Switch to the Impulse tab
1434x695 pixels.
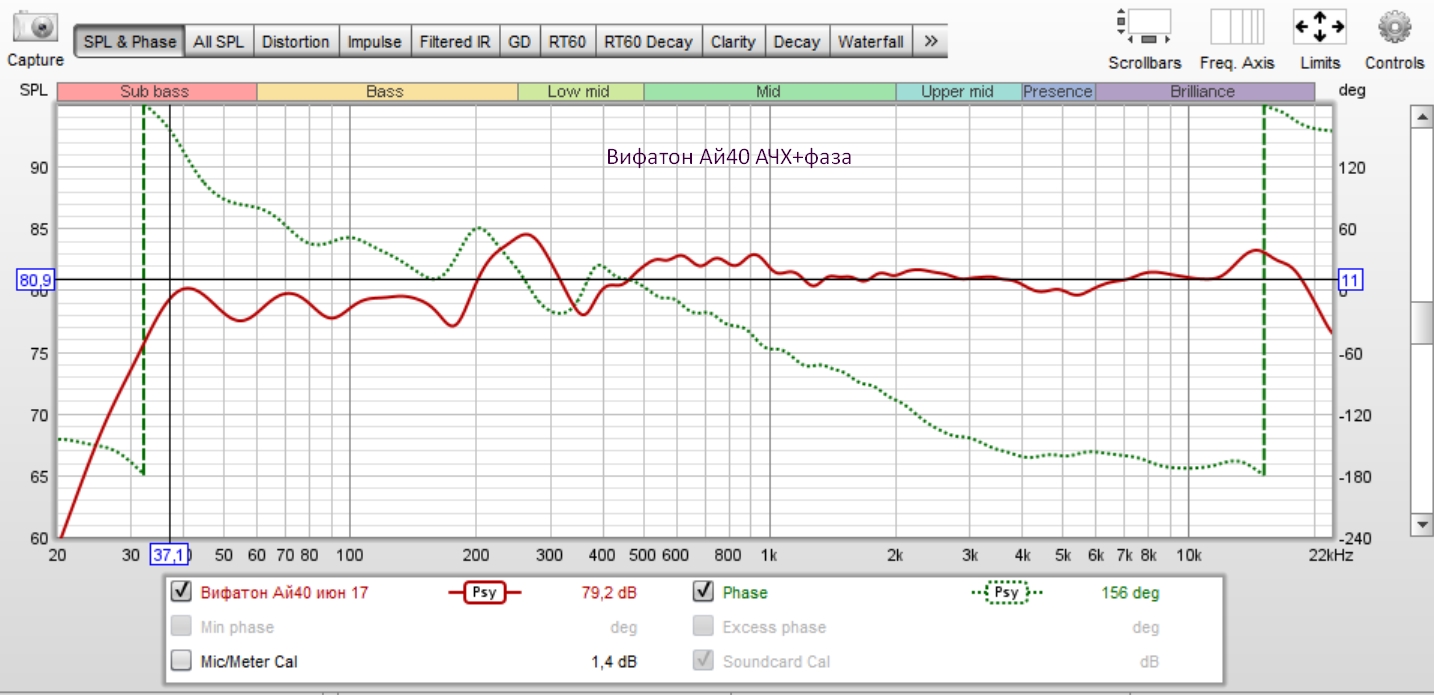point(374,41)
